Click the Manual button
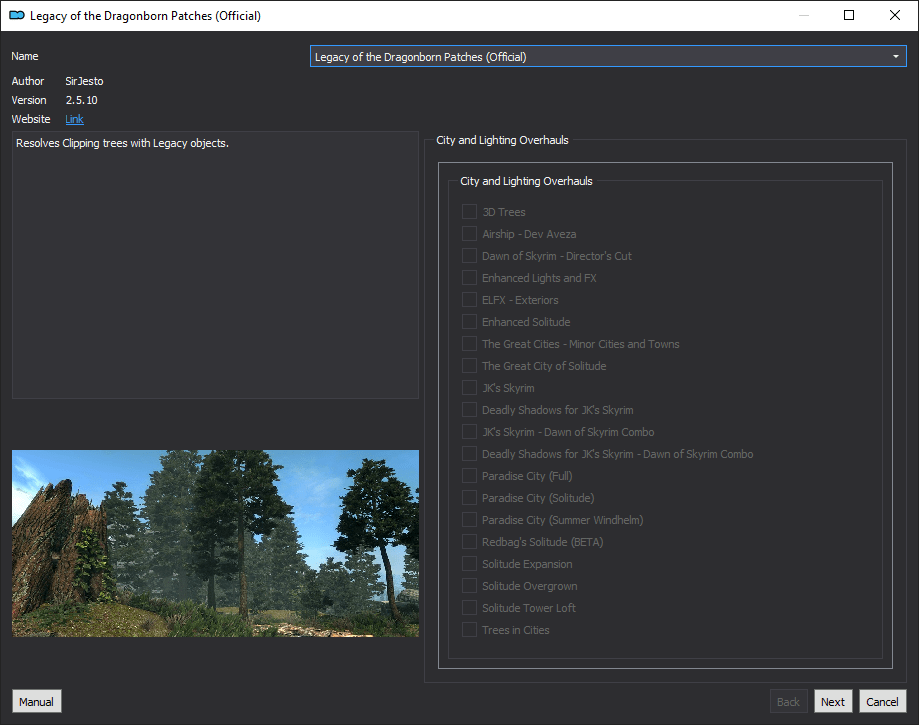 (36, 701)
